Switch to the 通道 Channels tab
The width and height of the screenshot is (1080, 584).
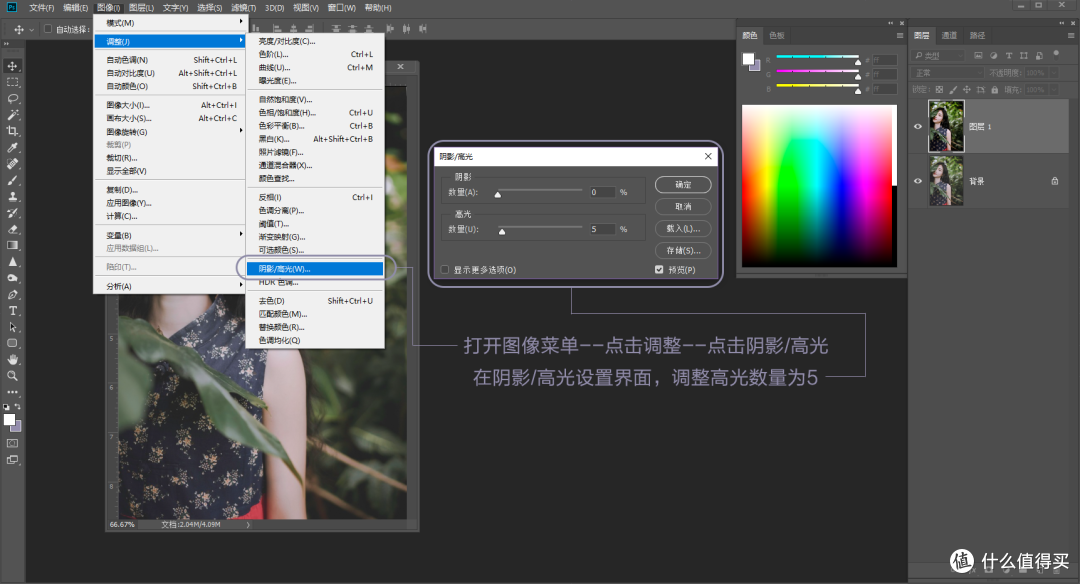click(x=950, y=36)
